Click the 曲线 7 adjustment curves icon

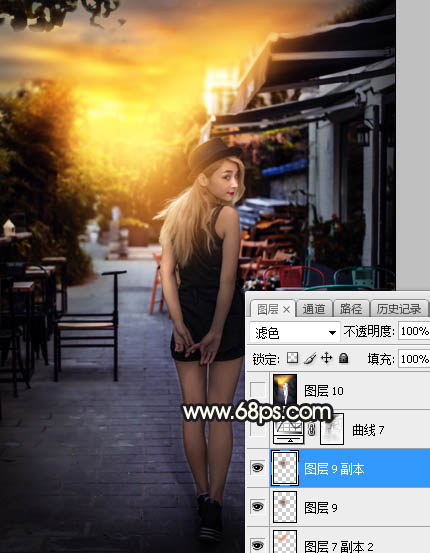[288, 431]
